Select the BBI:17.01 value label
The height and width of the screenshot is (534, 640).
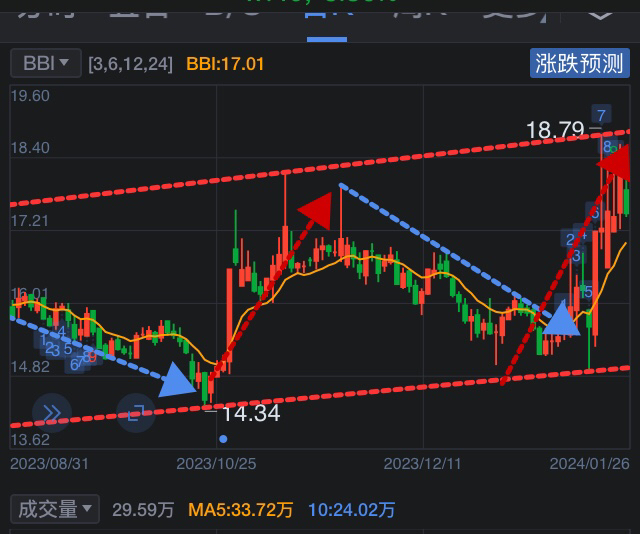click(225, 64)
